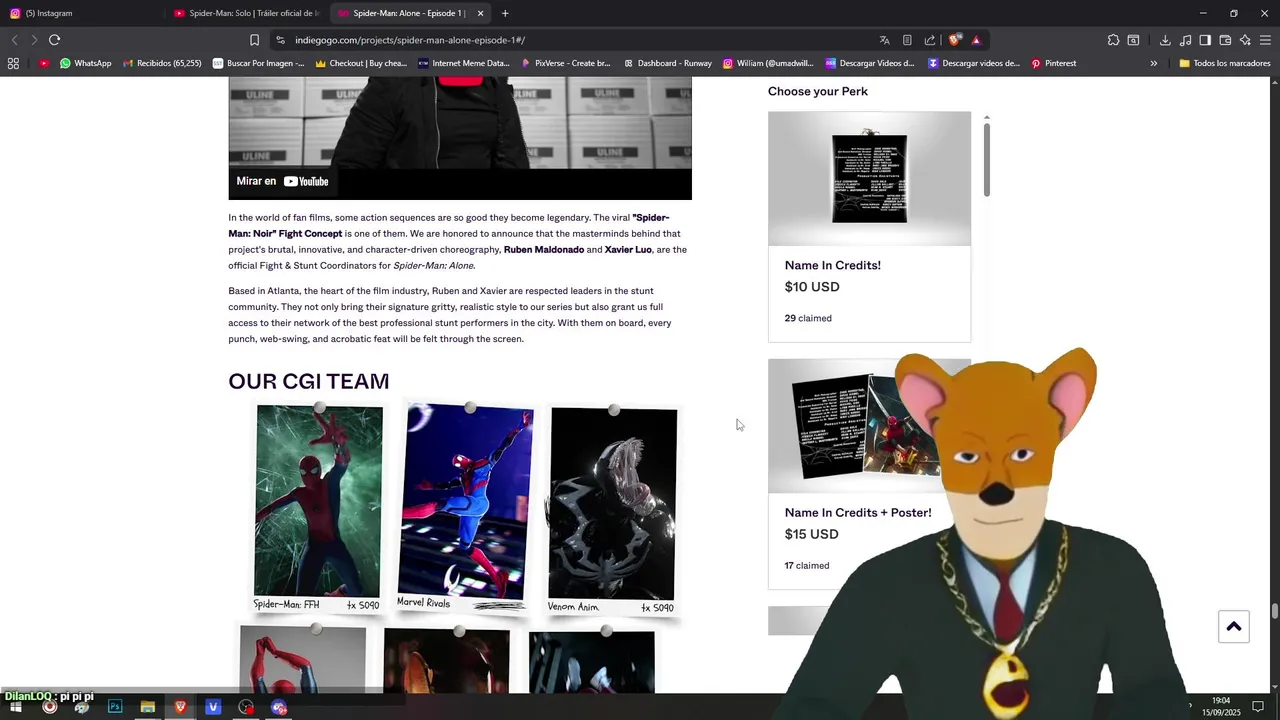The height and width of the screenshot is (720, 1280).
Task: Click the Marvel Rivals polaroid image
Action: pos(465,505)
